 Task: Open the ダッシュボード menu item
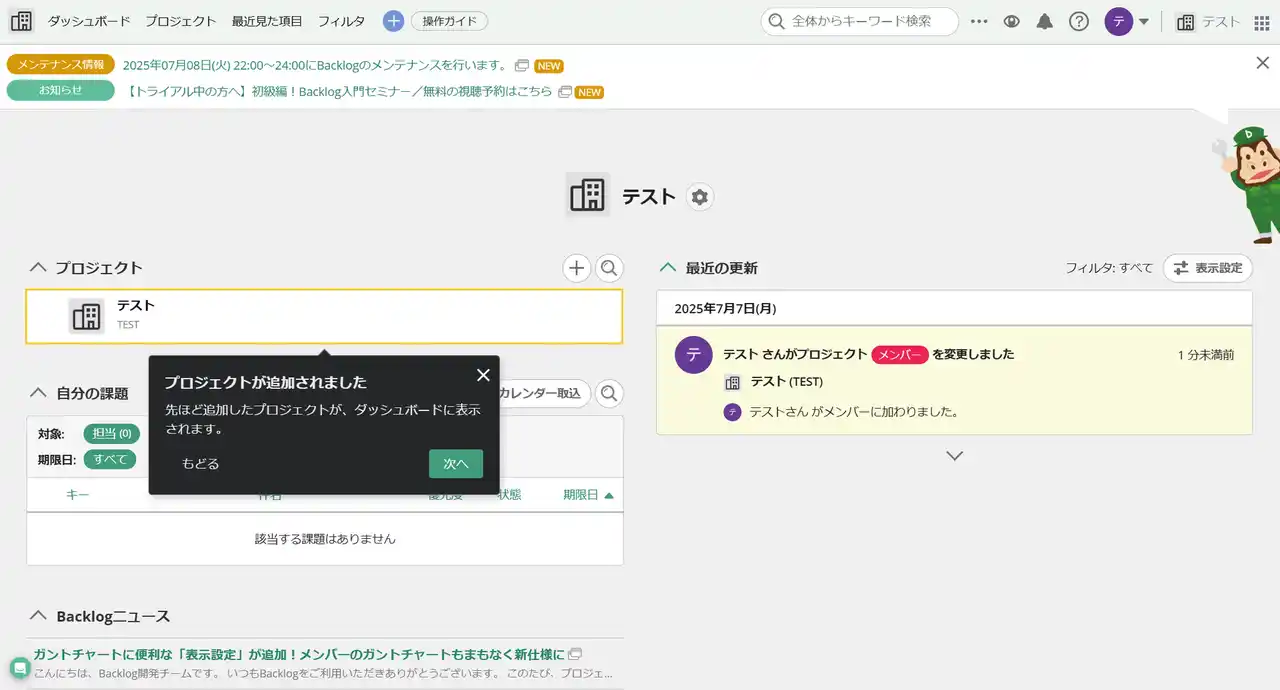point(89,21)
